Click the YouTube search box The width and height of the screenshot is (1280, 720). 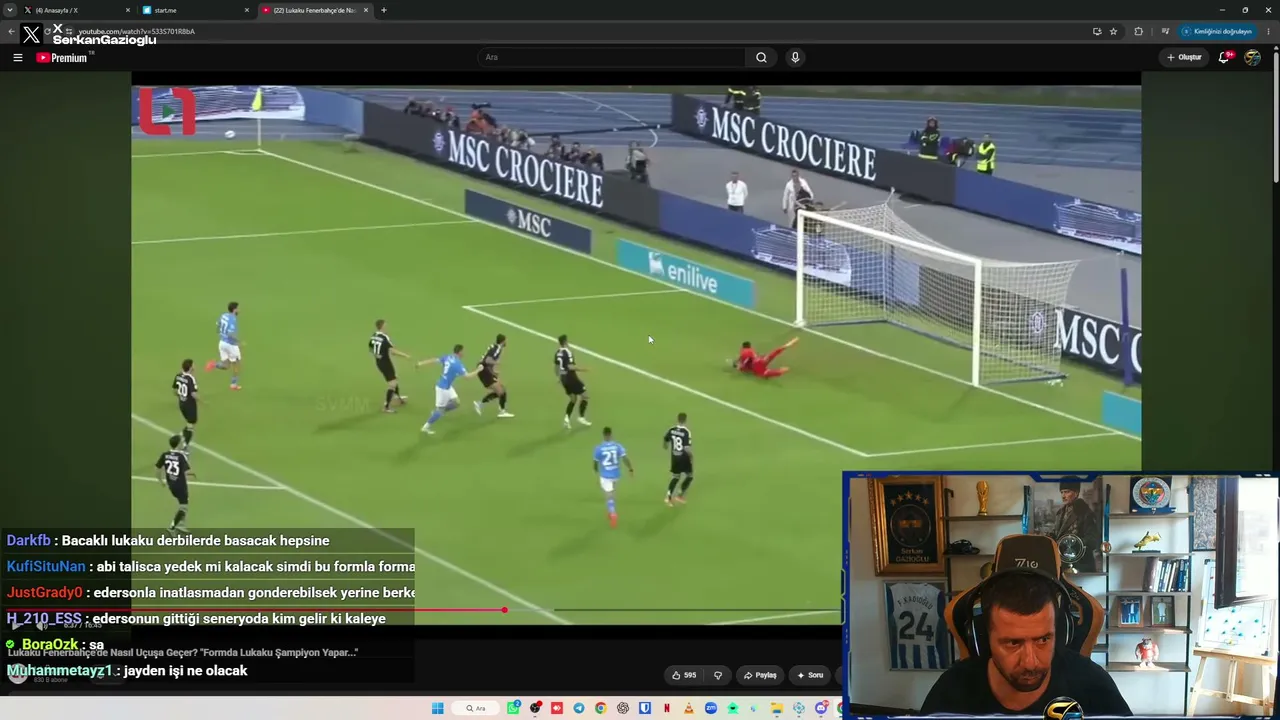pos(612,57)
